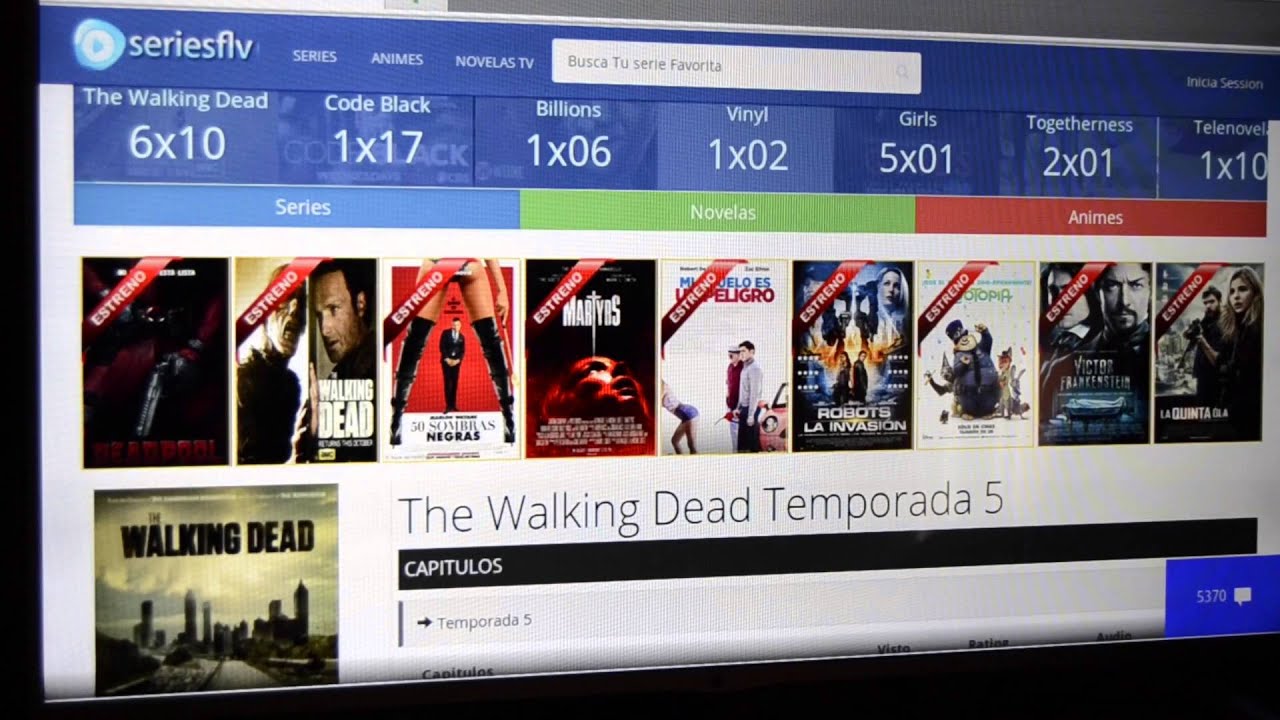Open the La Quinta Ola poster

coord(1209,352)
